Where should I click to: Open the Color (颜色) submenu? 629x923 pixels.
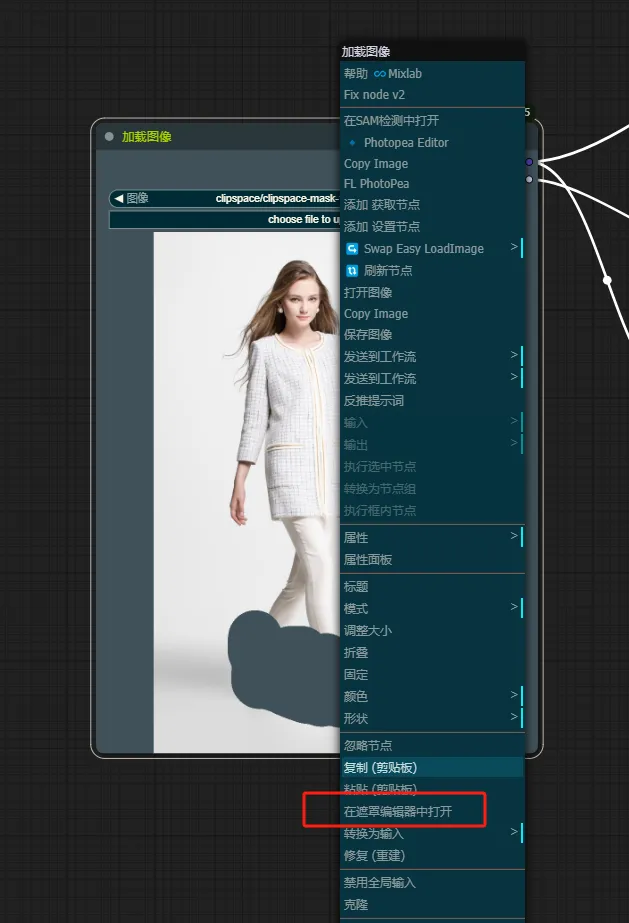pos(430,696)
